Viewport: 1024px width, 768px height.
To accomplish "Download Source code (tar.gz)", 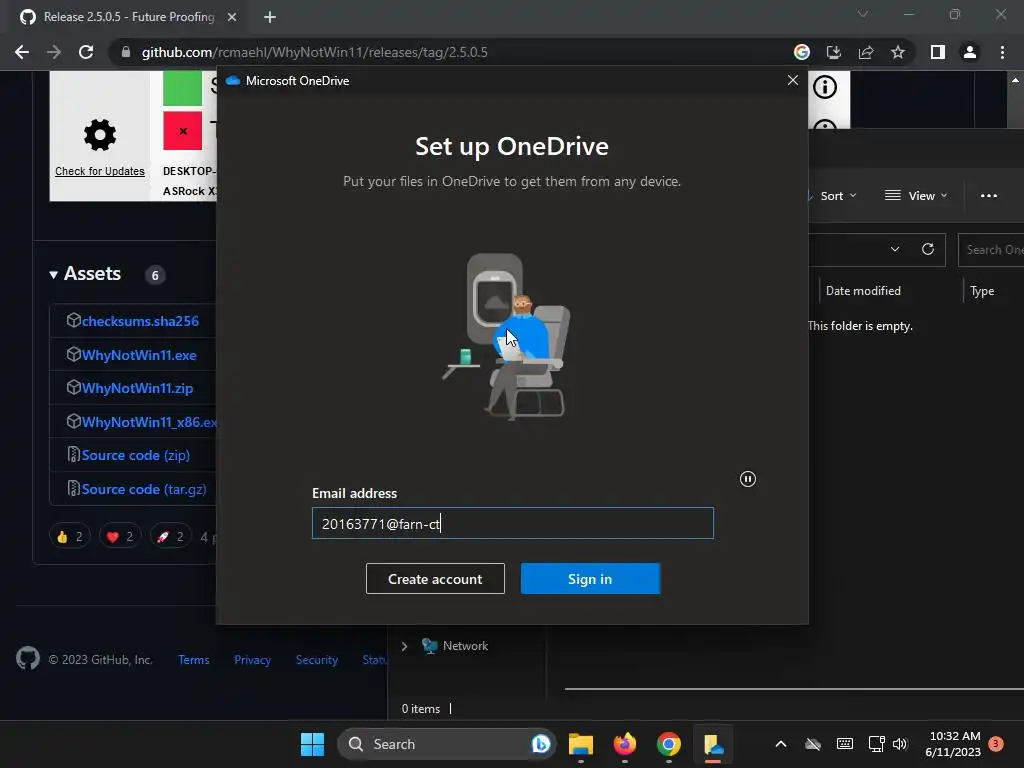I will click(144, 489).
